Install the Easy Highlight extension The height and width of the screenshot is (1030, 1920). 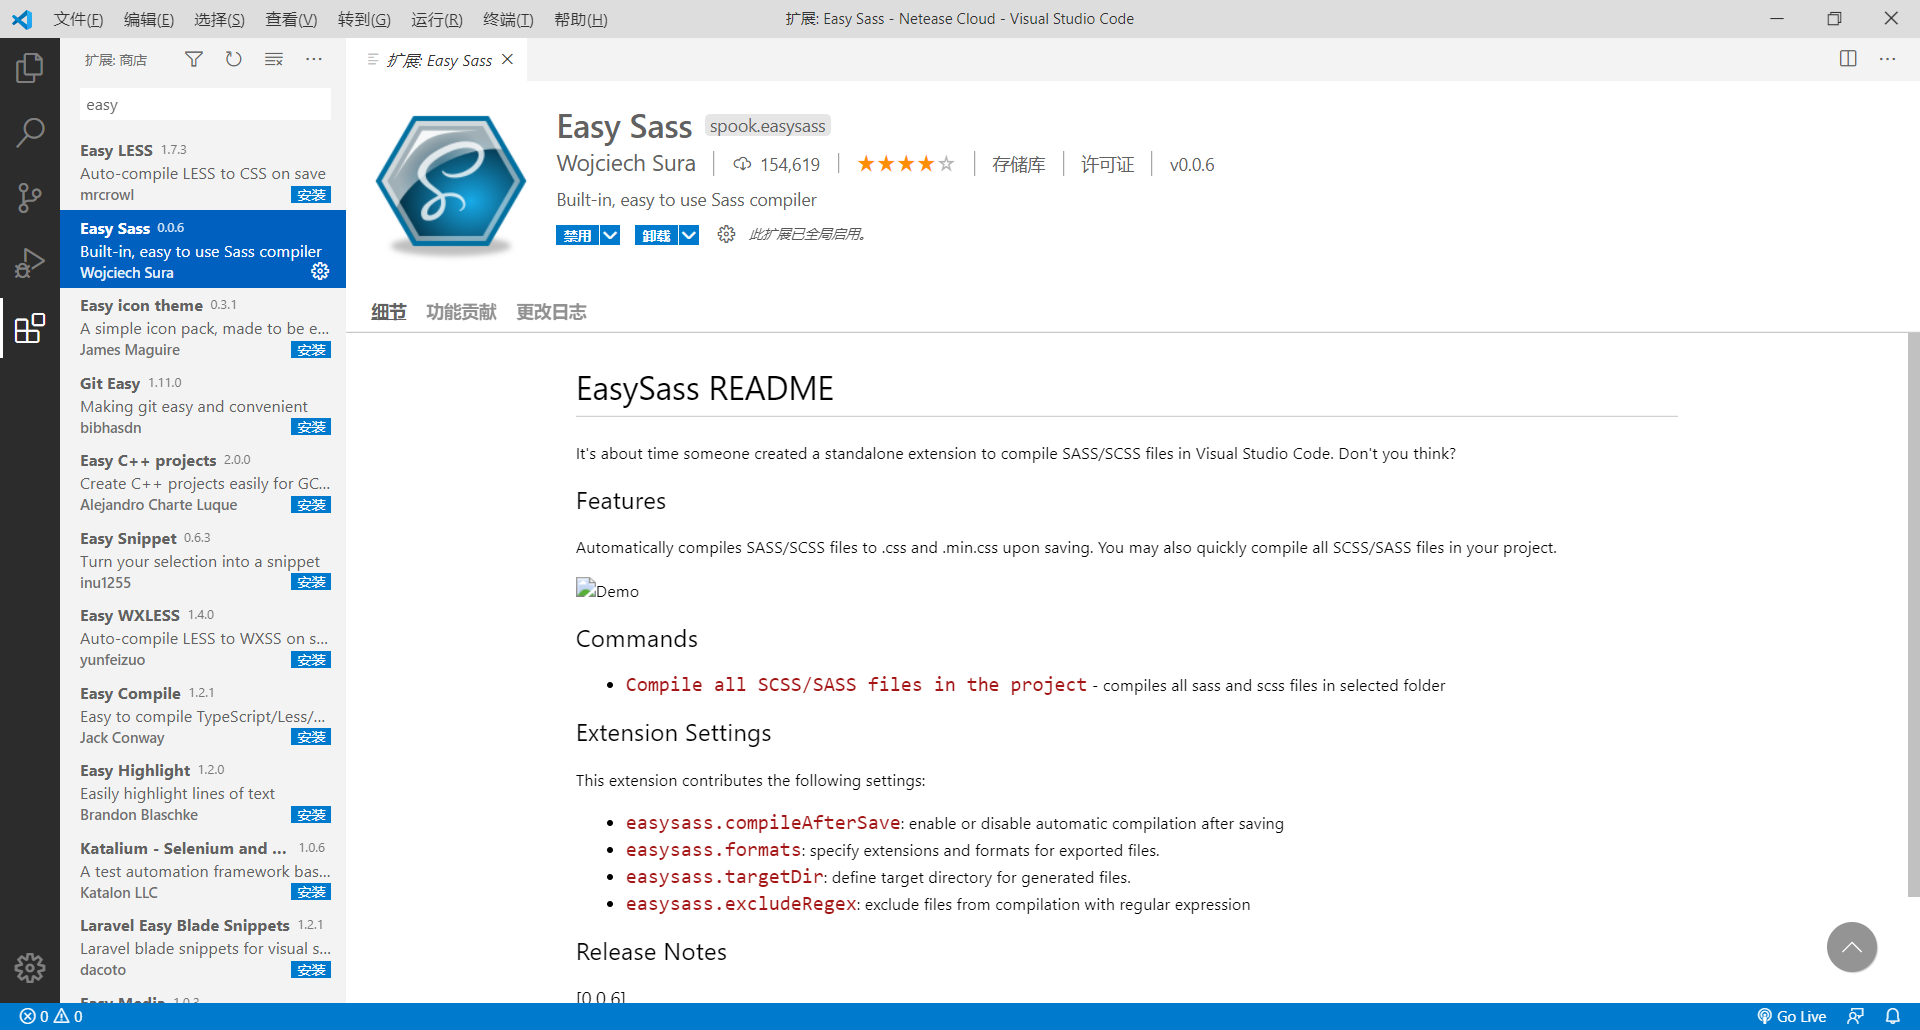311,815
